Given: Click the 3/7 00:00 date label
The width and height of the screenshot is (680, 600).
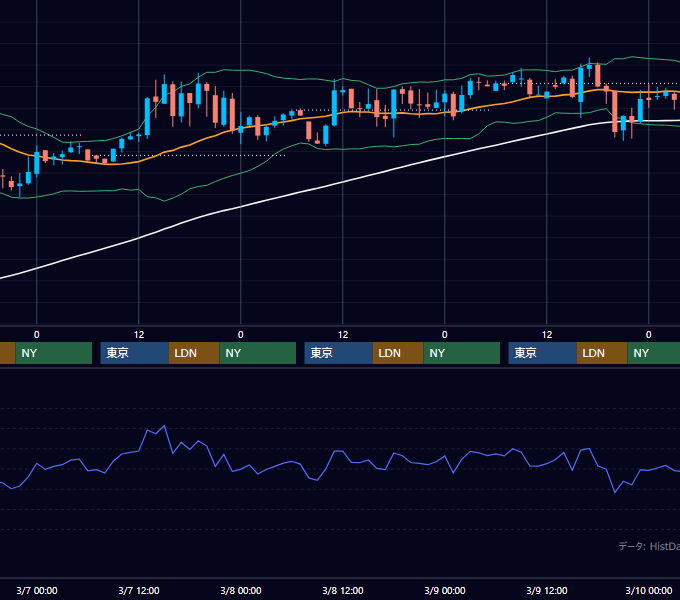Looking at the screenshot, I should pos(37,590).
